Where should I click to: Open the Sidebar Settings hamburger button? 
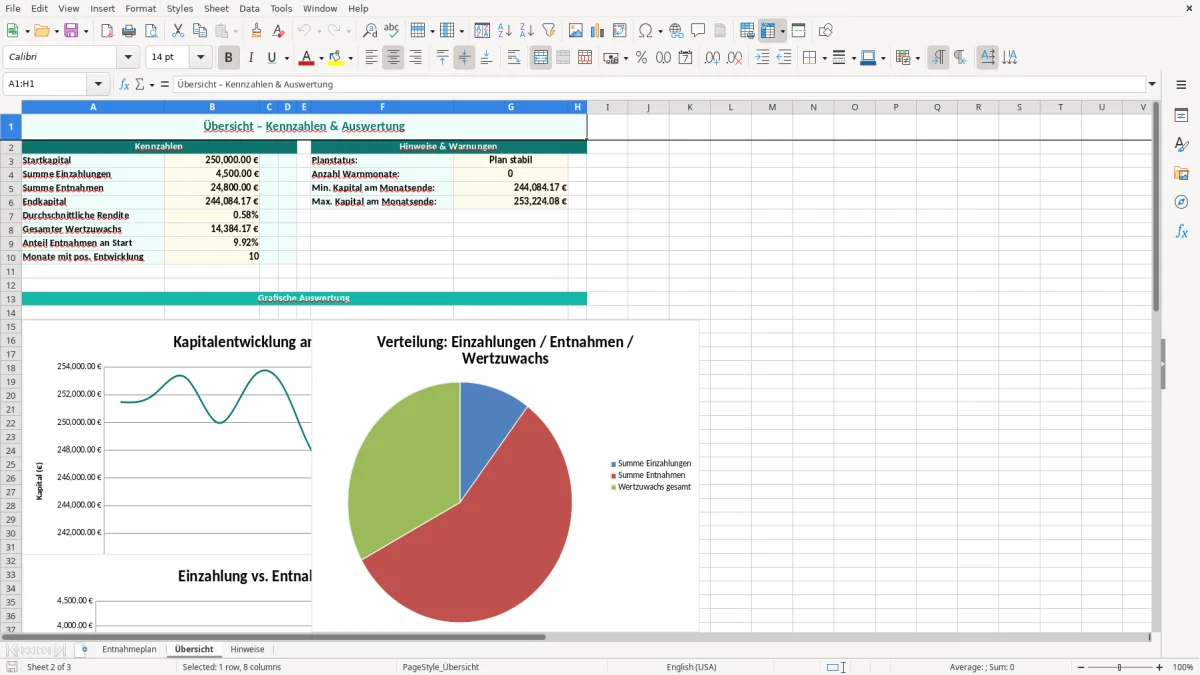coord(1181,85)
